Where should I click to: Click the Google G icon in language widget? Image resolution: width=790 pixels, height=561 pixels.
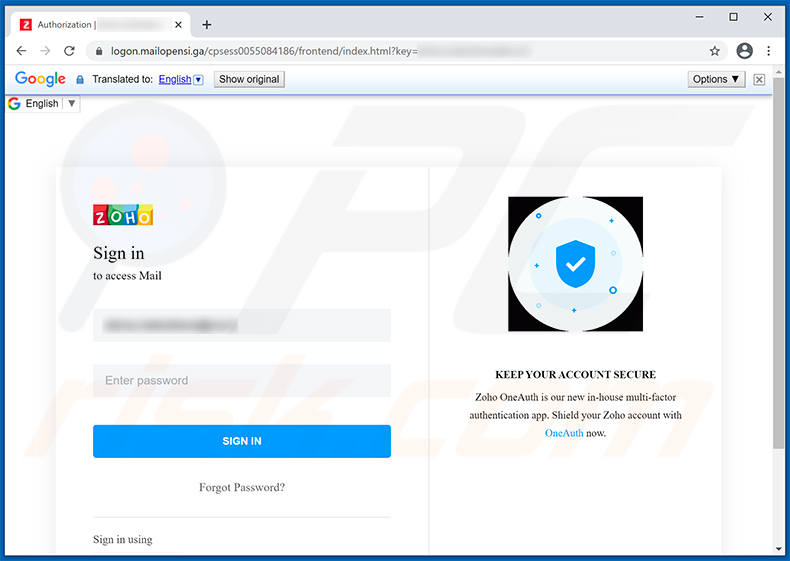pos(14,103)
